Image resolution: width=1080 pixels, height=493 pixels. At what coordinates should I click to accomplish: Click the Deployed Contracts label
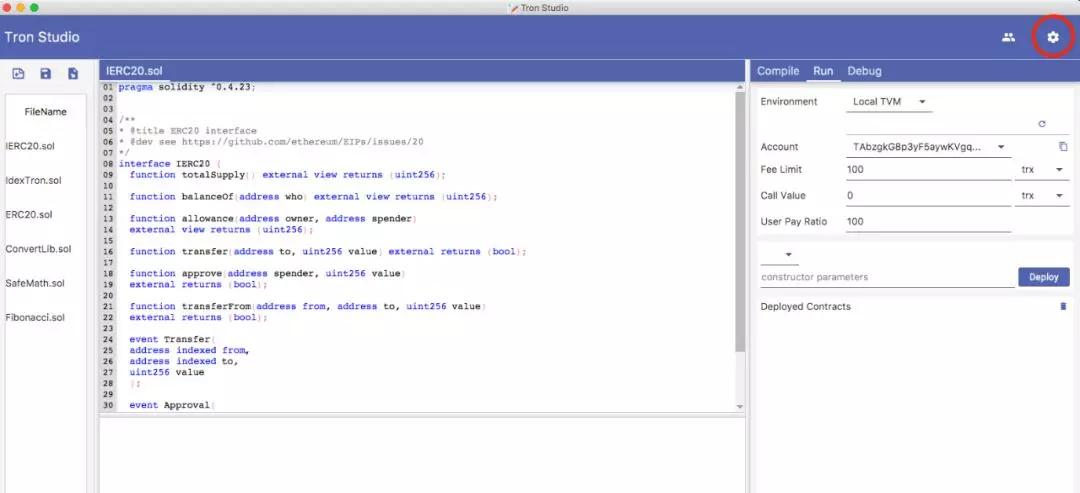pyautogui.click(x=805, y=306)
